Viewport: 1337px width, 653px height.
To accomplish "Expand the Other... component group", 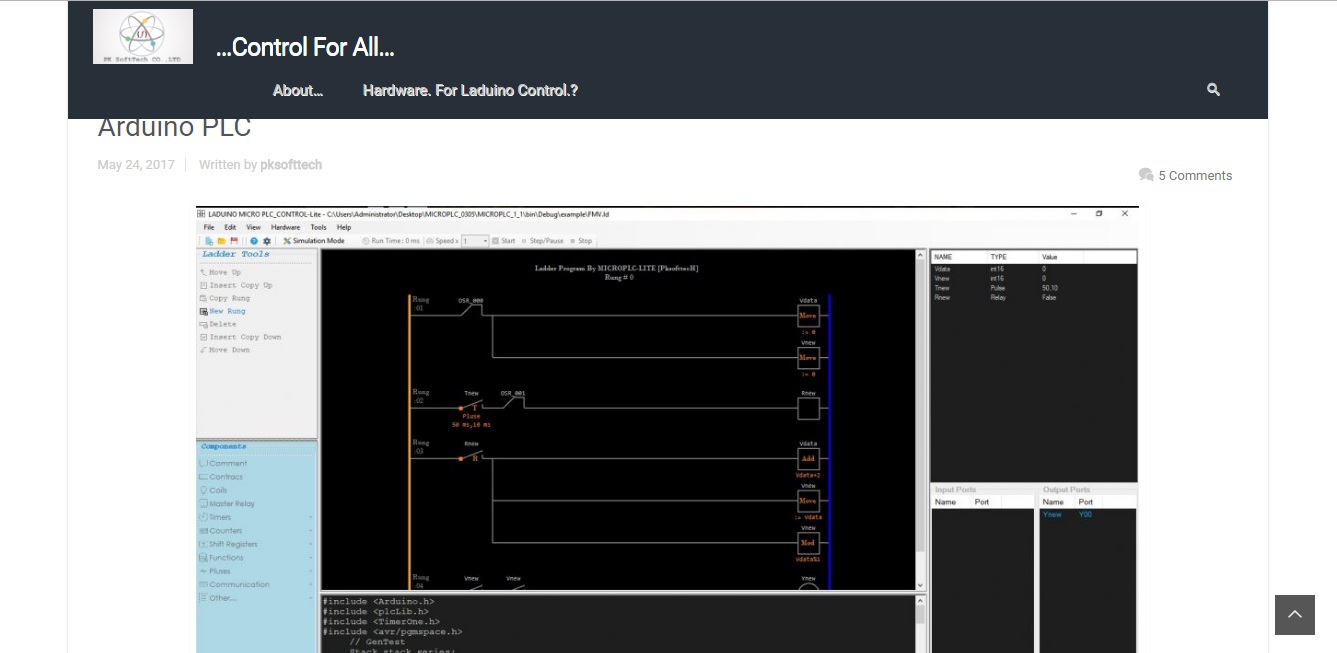I will tap(255, 598).
